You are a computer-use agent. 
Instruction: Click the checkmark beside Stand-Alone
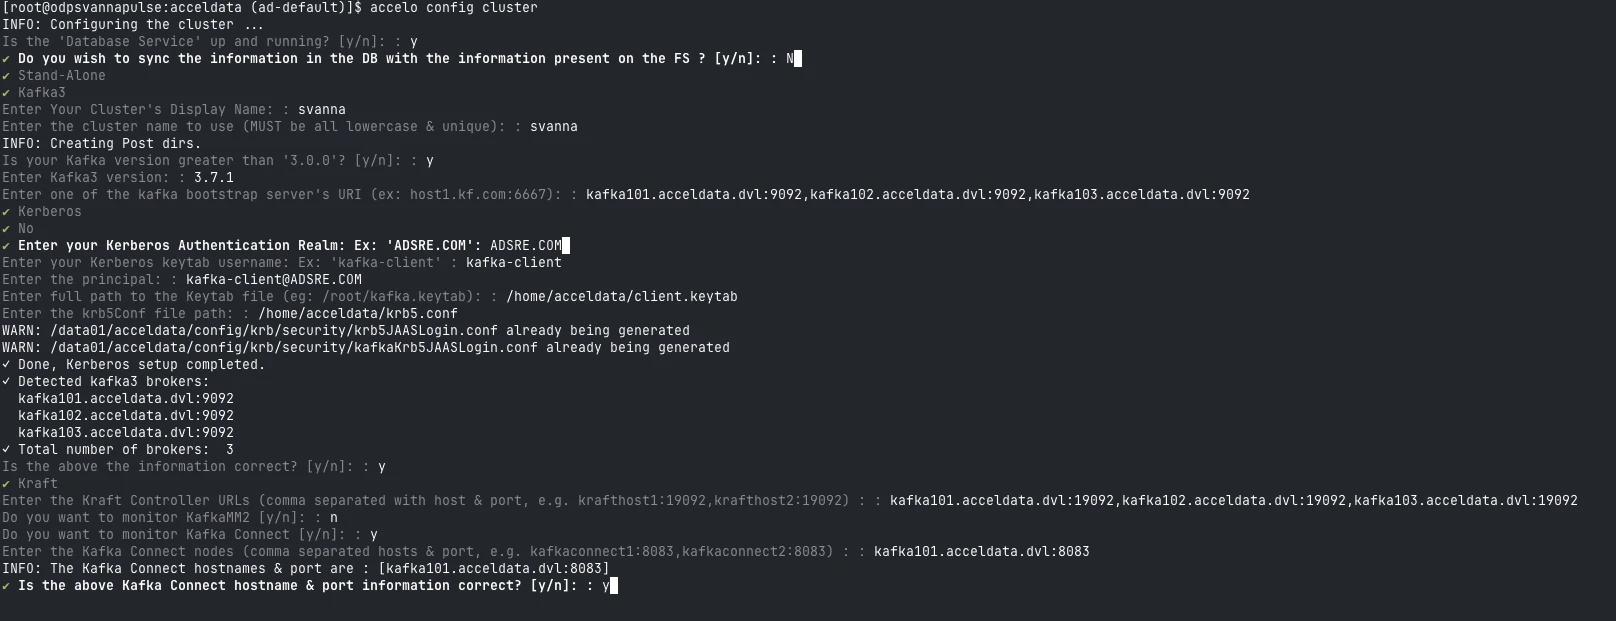pos(6,76)
